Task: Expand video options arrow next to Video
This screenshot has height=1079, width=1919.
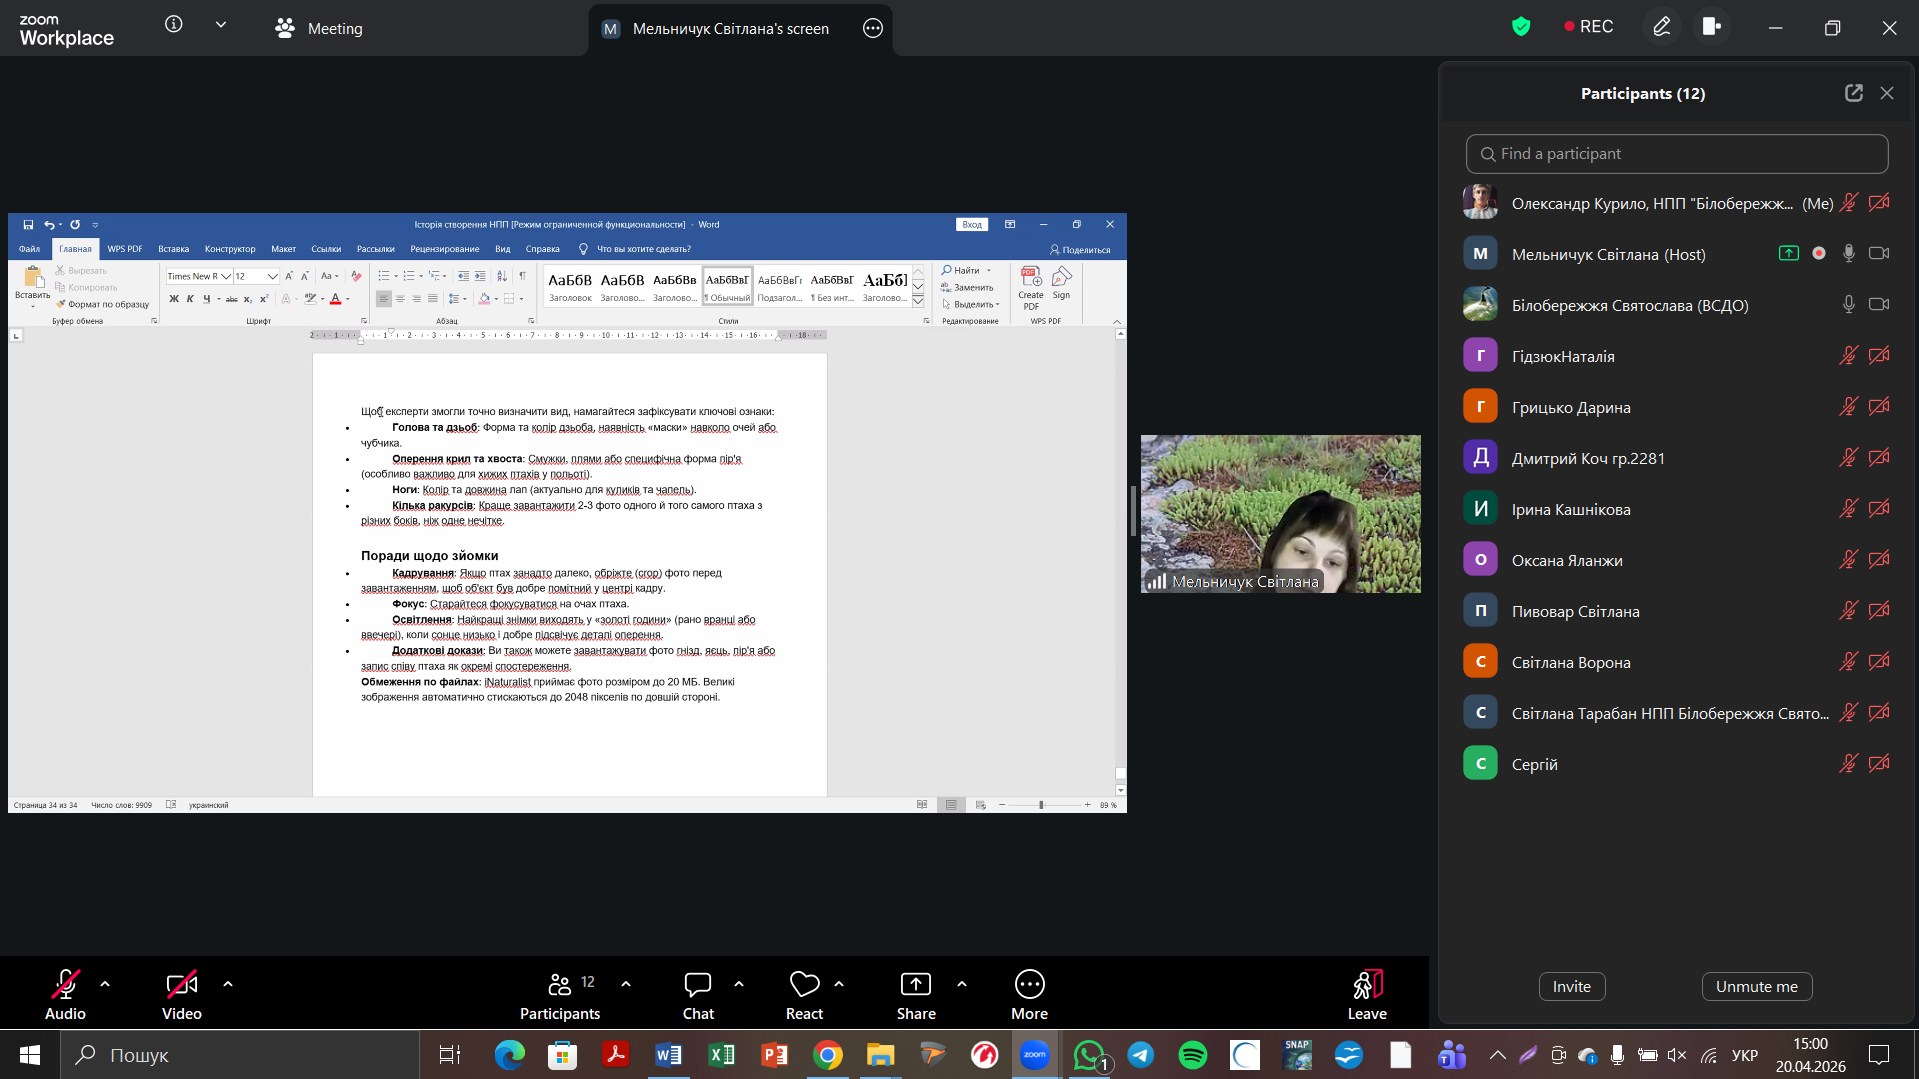Action: pyautogui.click(x=228, y=984)
